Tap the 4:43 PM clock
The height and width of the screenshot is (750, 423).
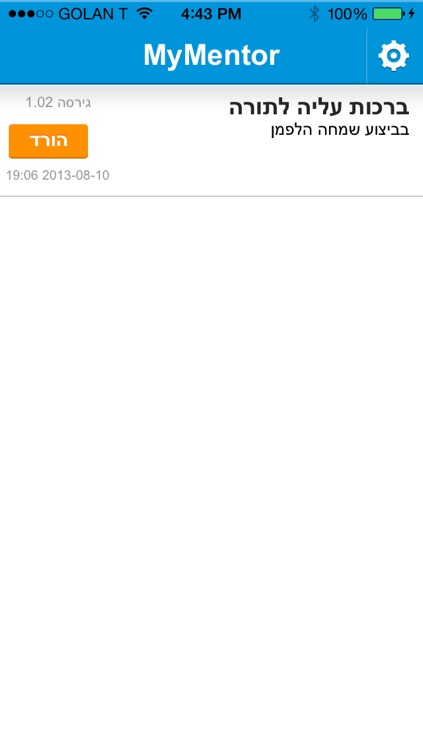click(x=211, y=14)
